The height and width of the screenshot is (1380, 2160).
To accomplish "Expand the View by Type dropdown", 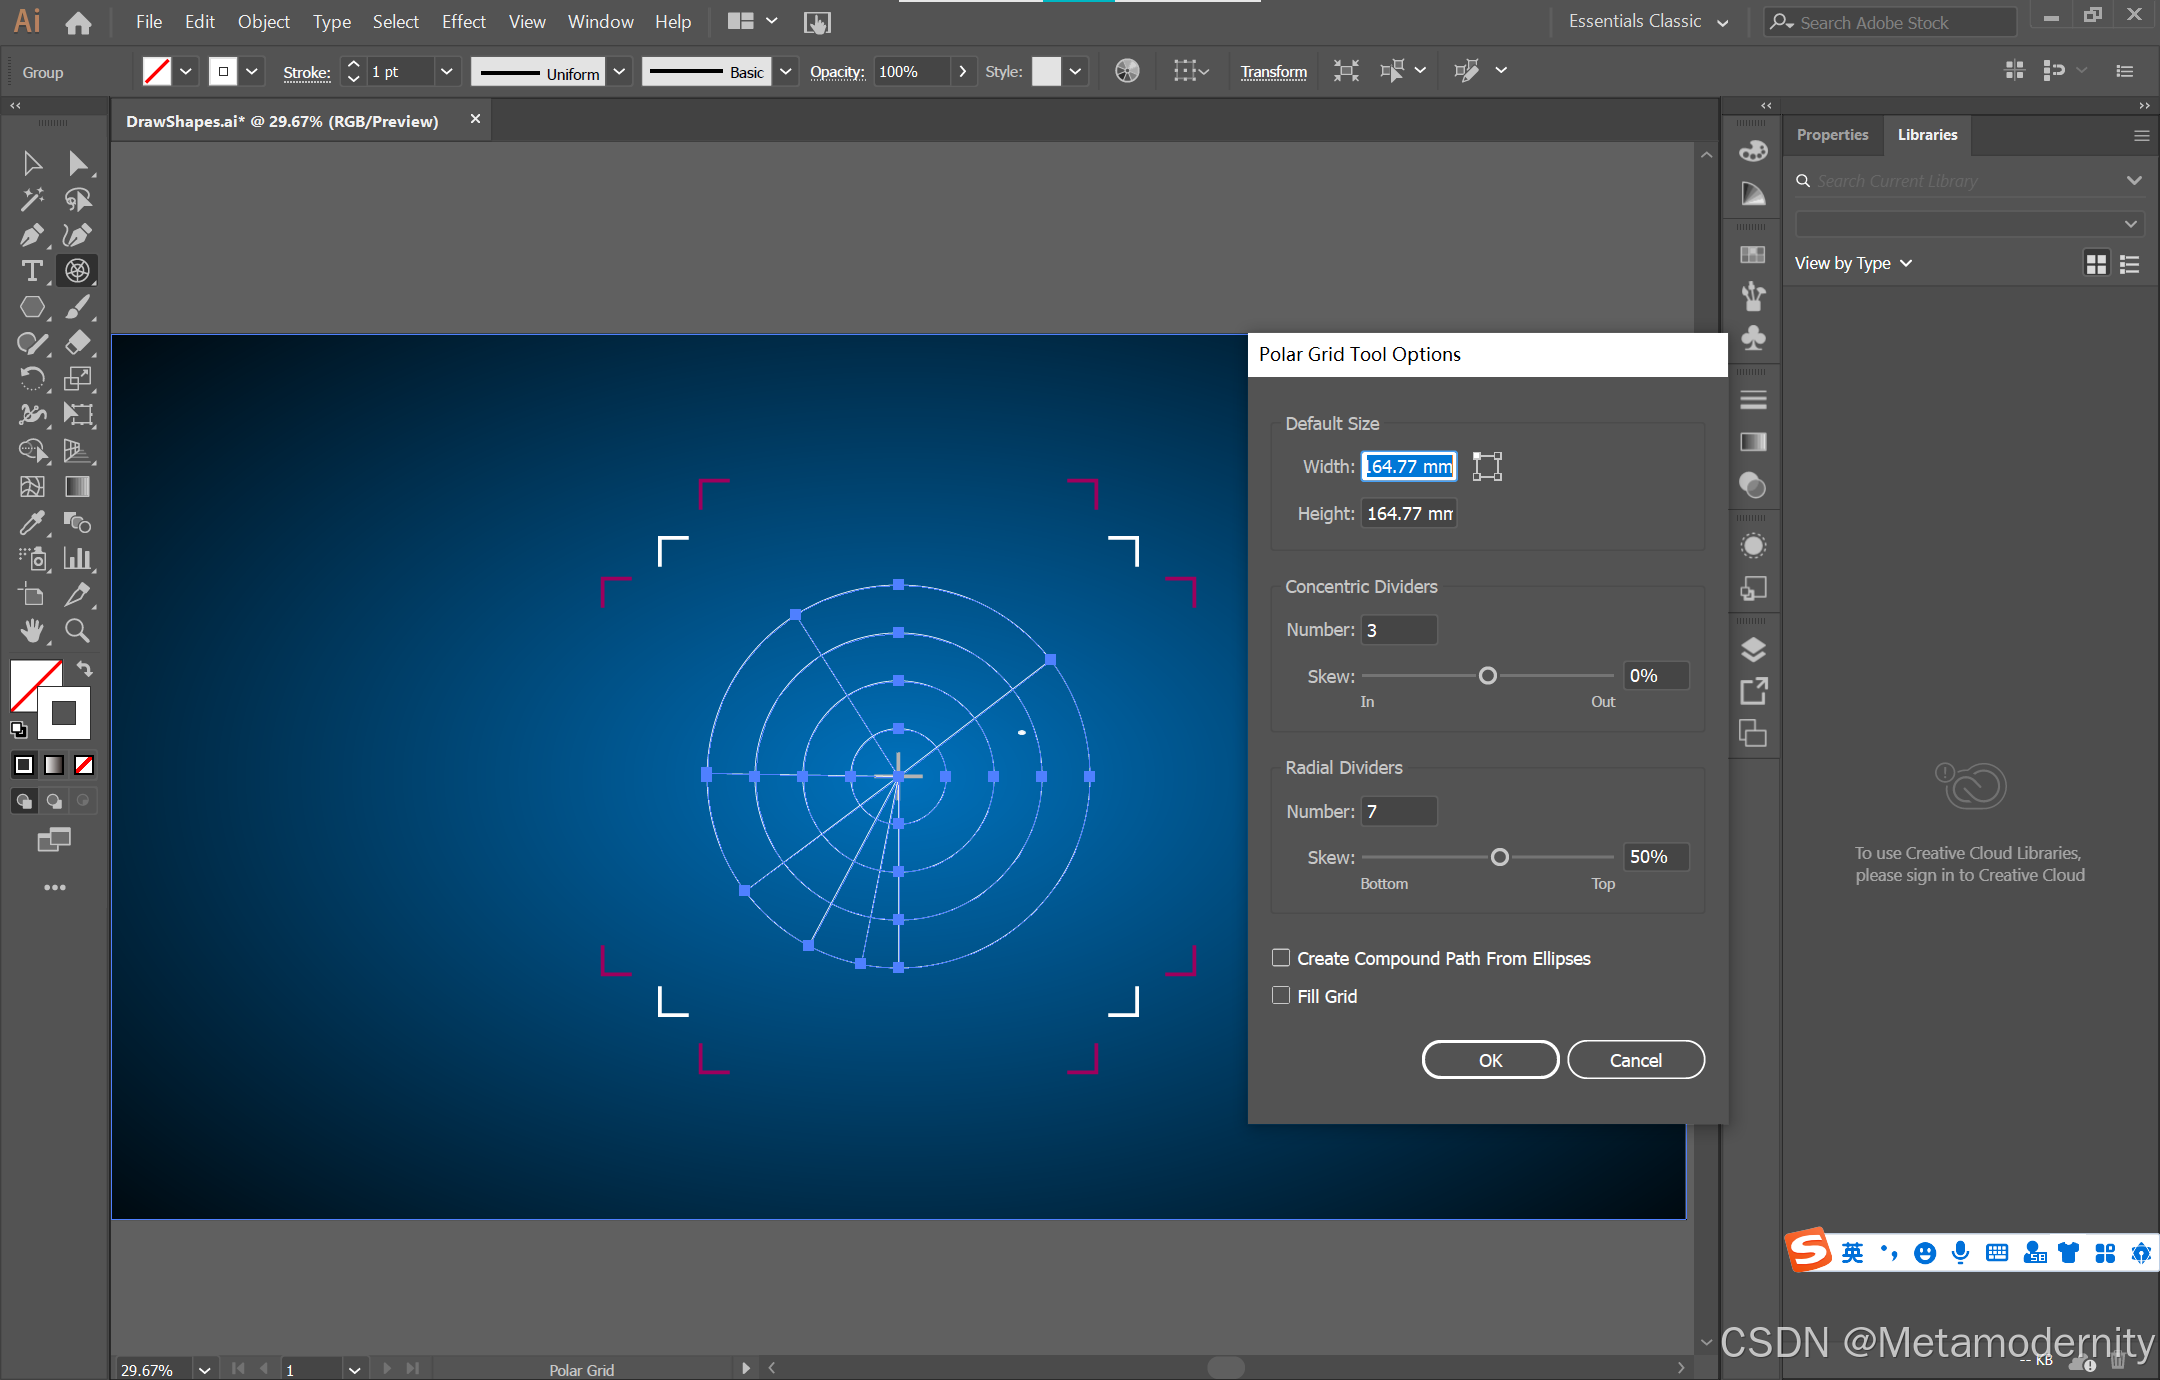I will click(1852, 263).
